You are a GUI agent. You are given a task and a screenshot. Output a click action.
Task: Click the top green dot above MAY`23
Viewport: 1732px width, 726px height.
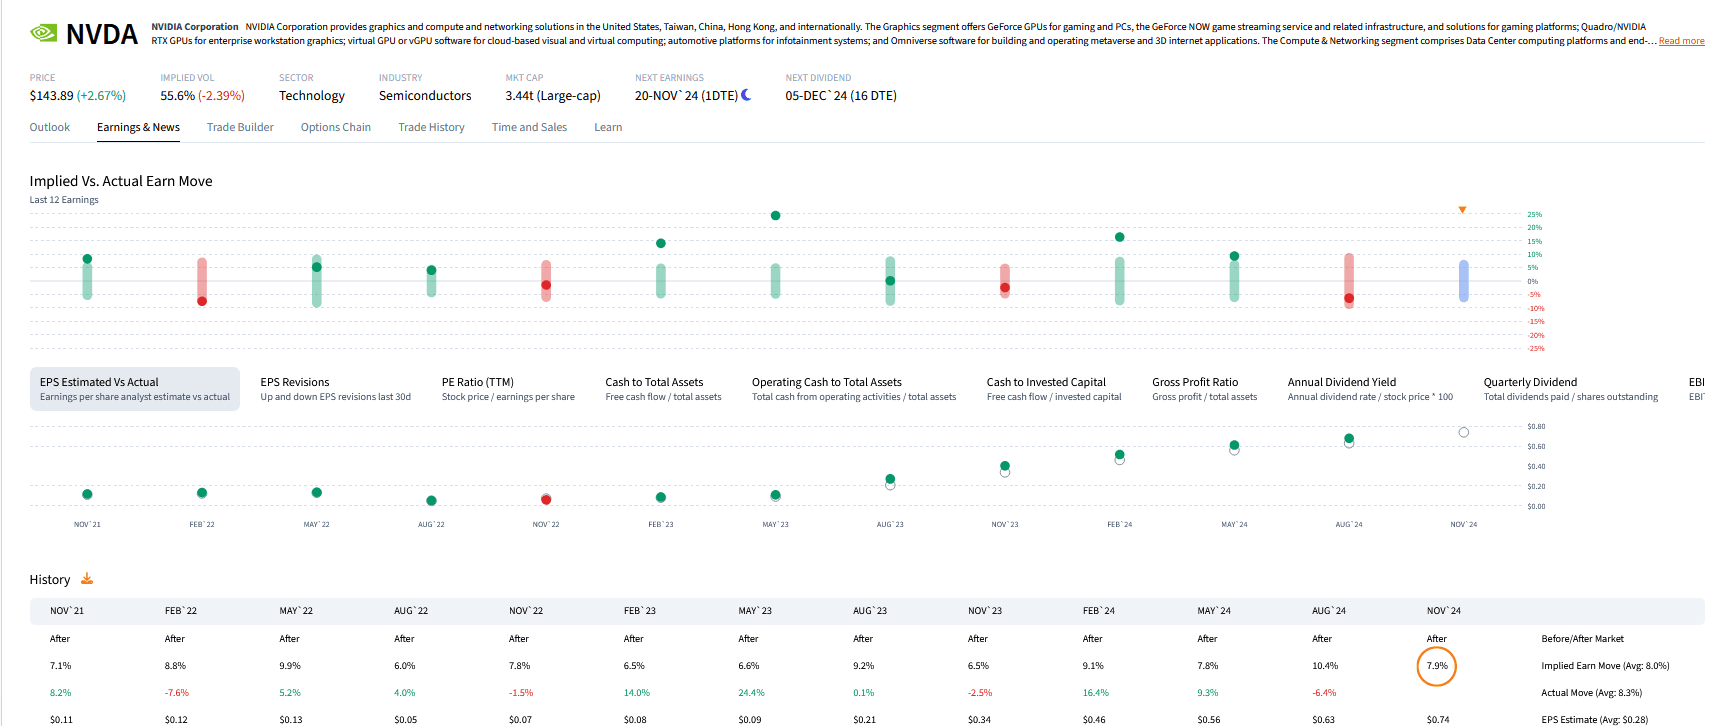775,215
